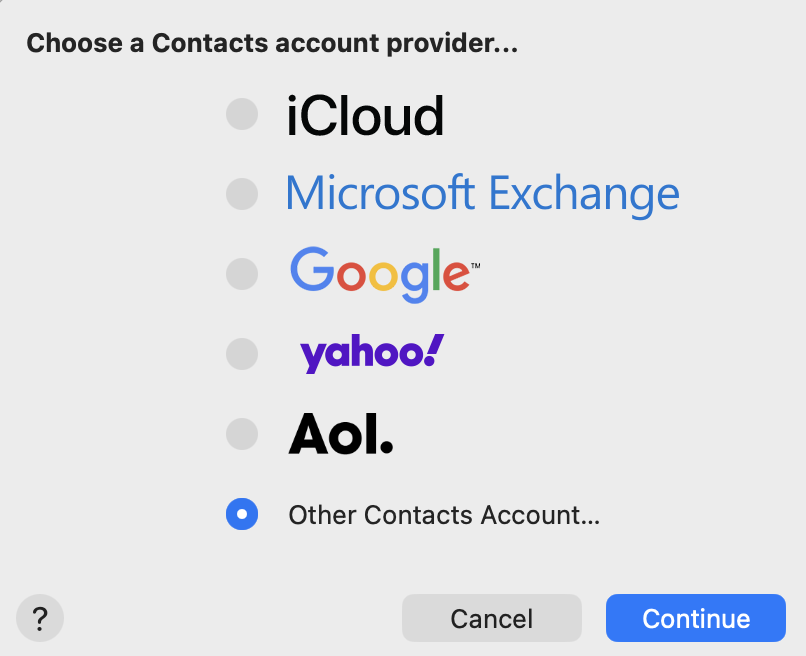Select the Microsoft Exchange radio button
806x656 pixels.
click(242, 193)
